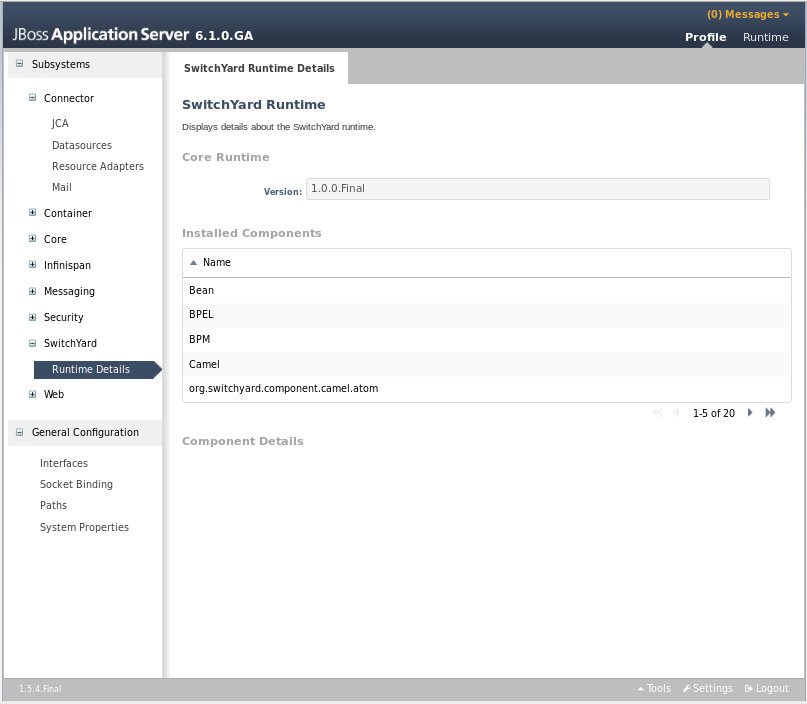Click the Version input field
The width and height of the screenshot is (807, 704).
coord(538,189)
